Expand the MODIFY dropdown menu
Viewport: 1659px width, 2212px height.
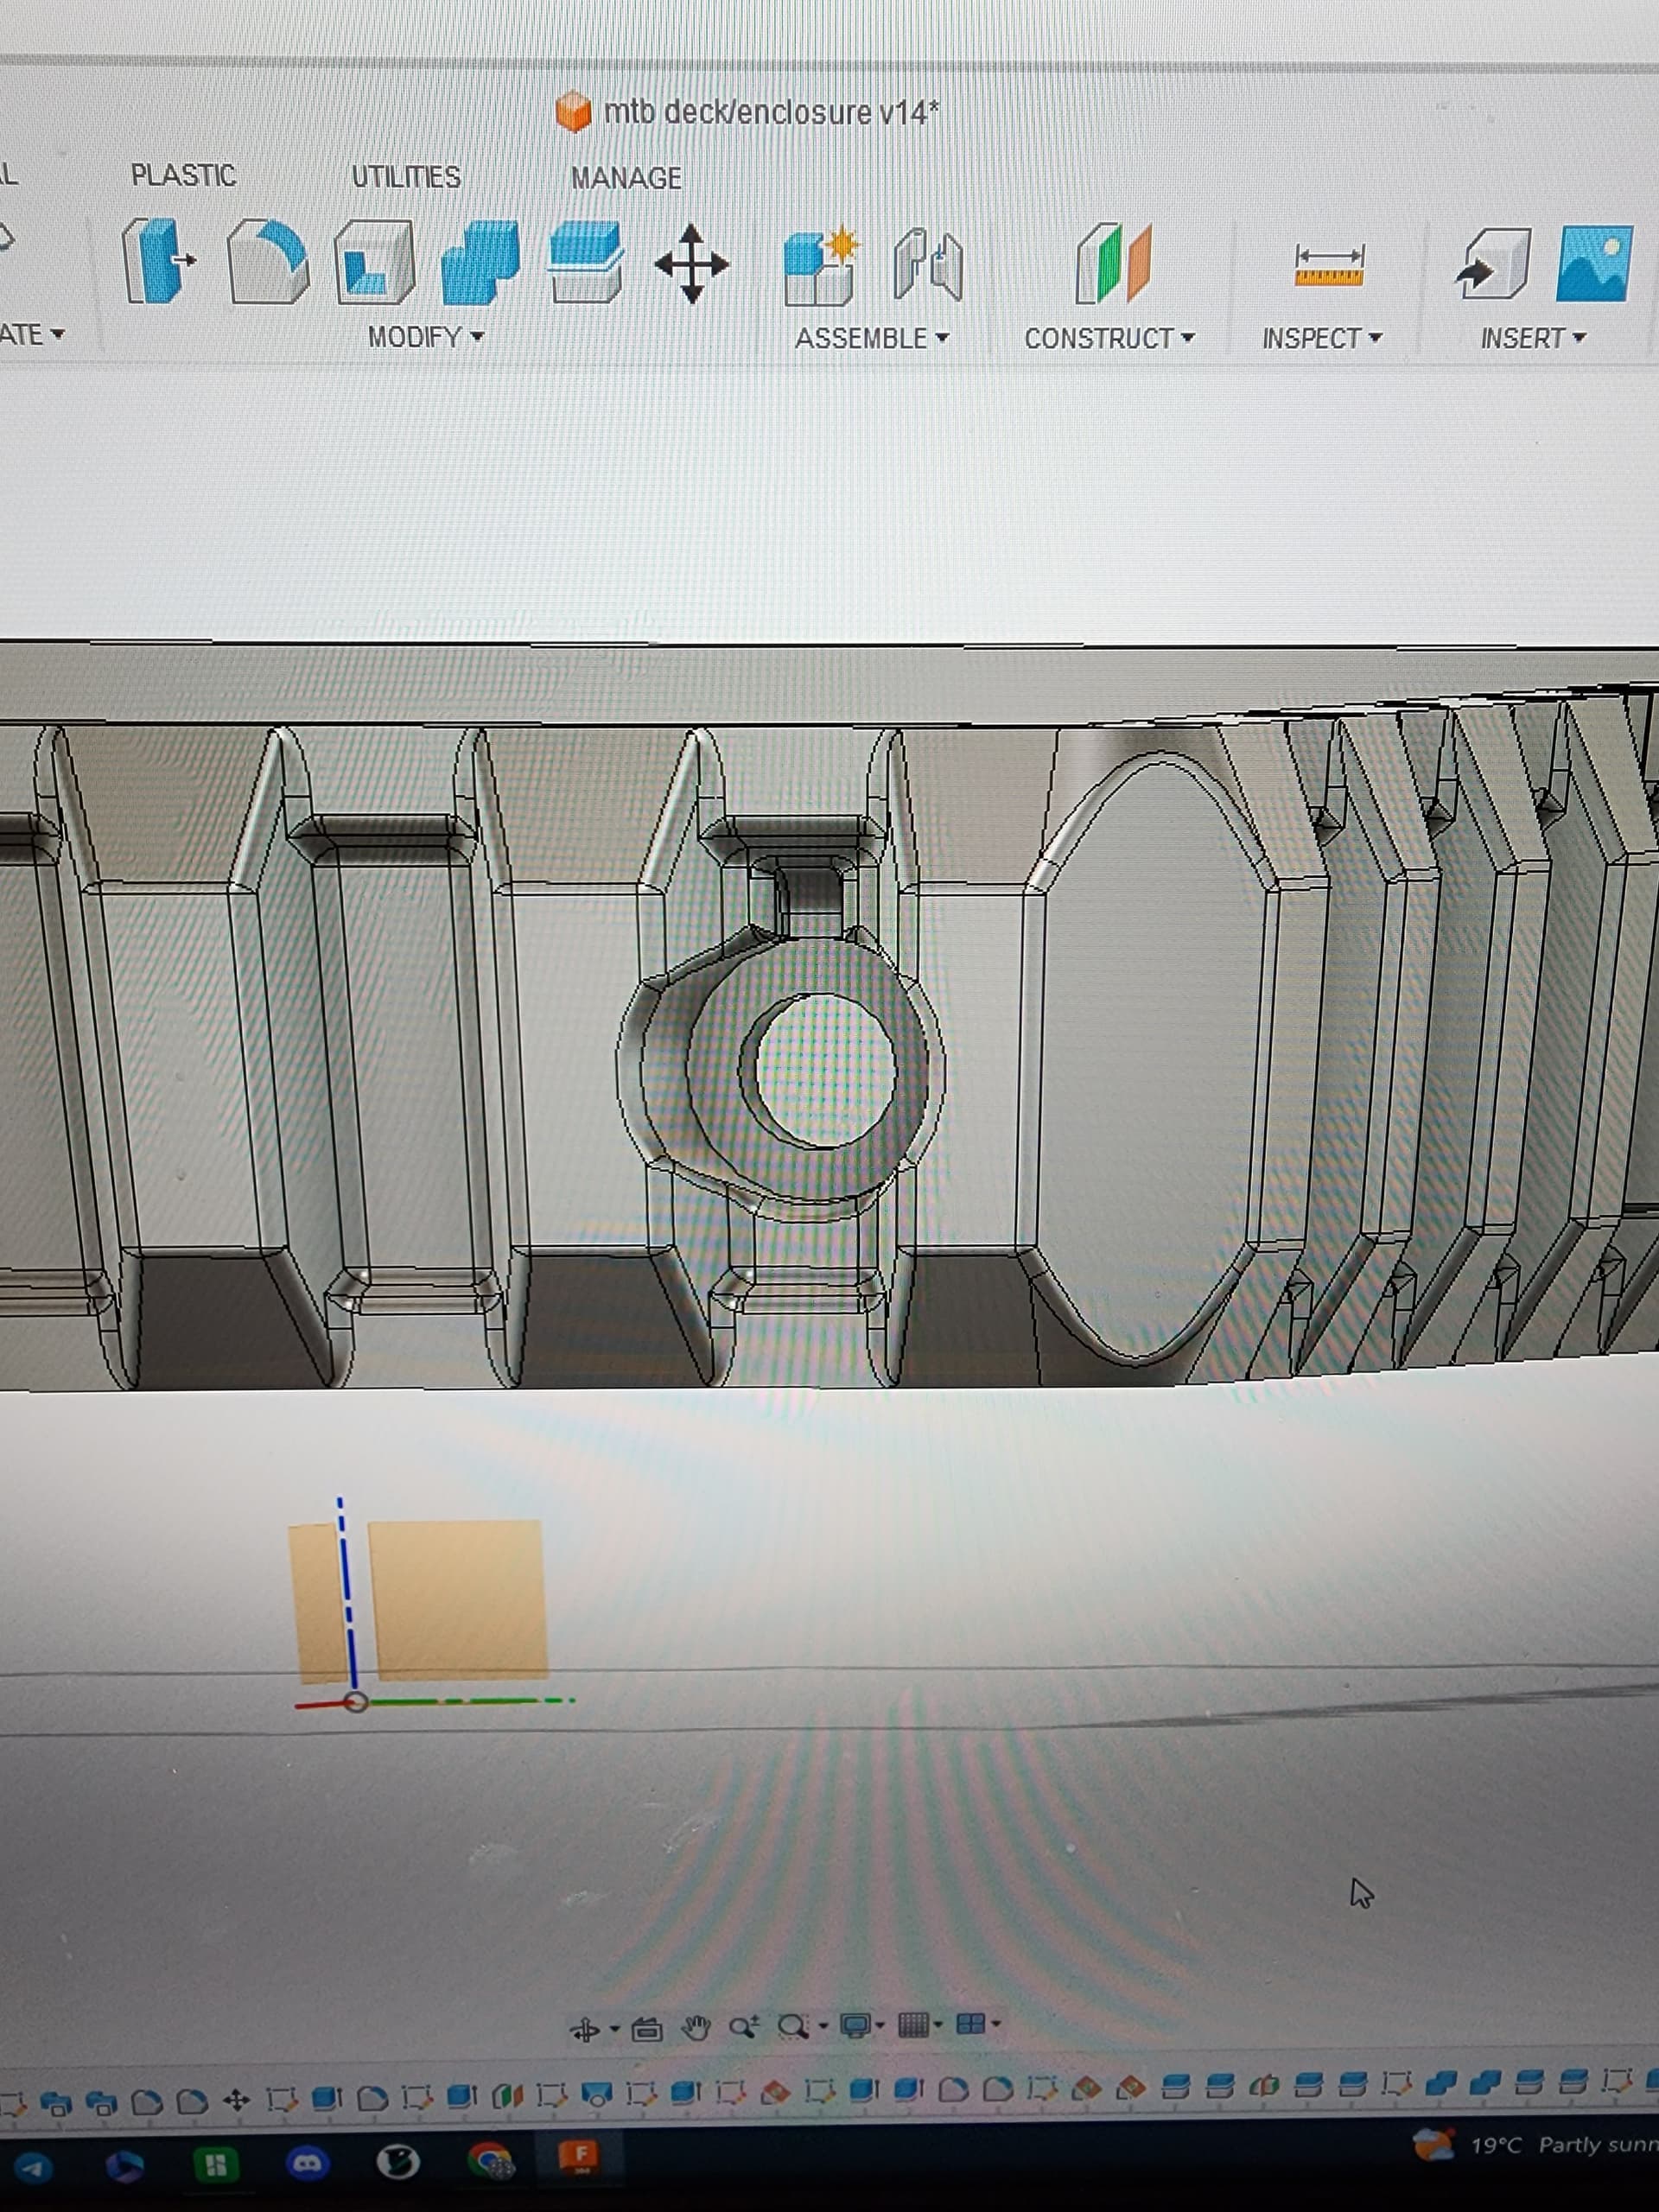click(425, 337)
